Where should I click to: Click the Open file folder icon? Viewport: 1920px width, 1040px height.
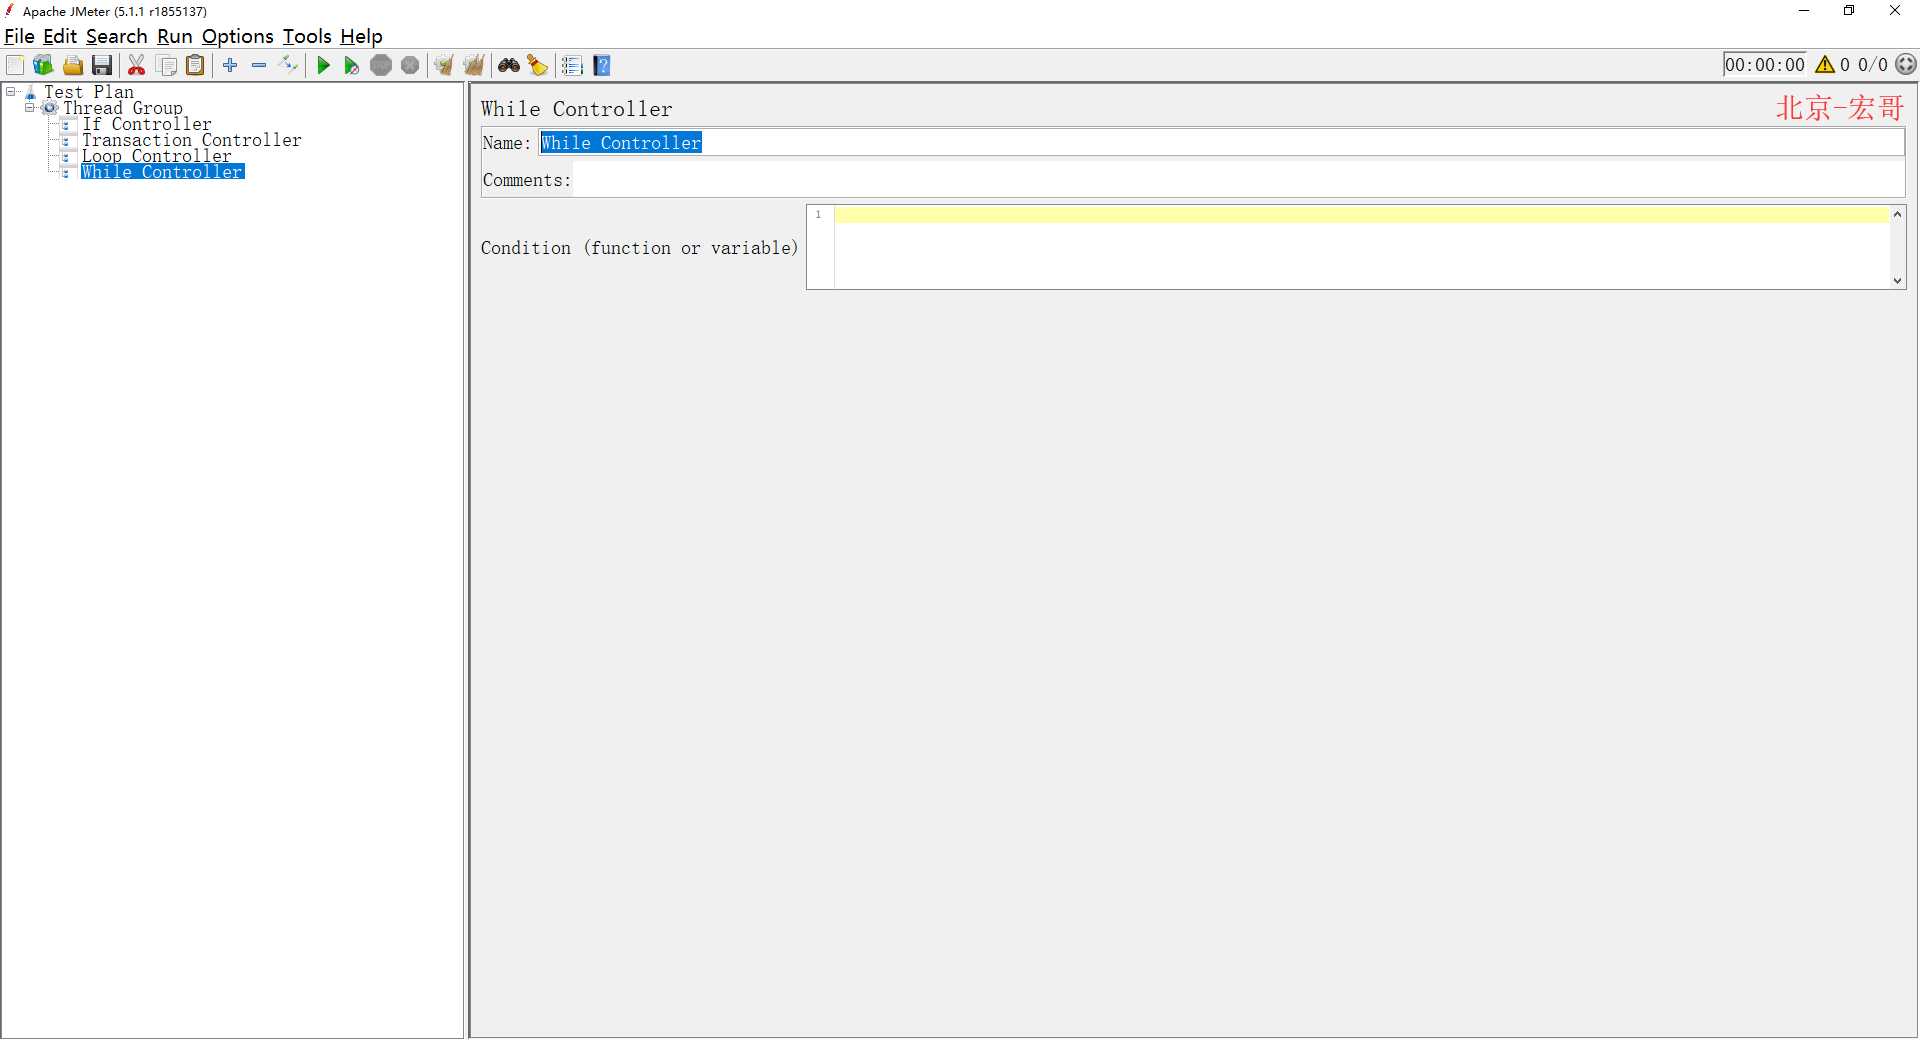tap(73, 66)
